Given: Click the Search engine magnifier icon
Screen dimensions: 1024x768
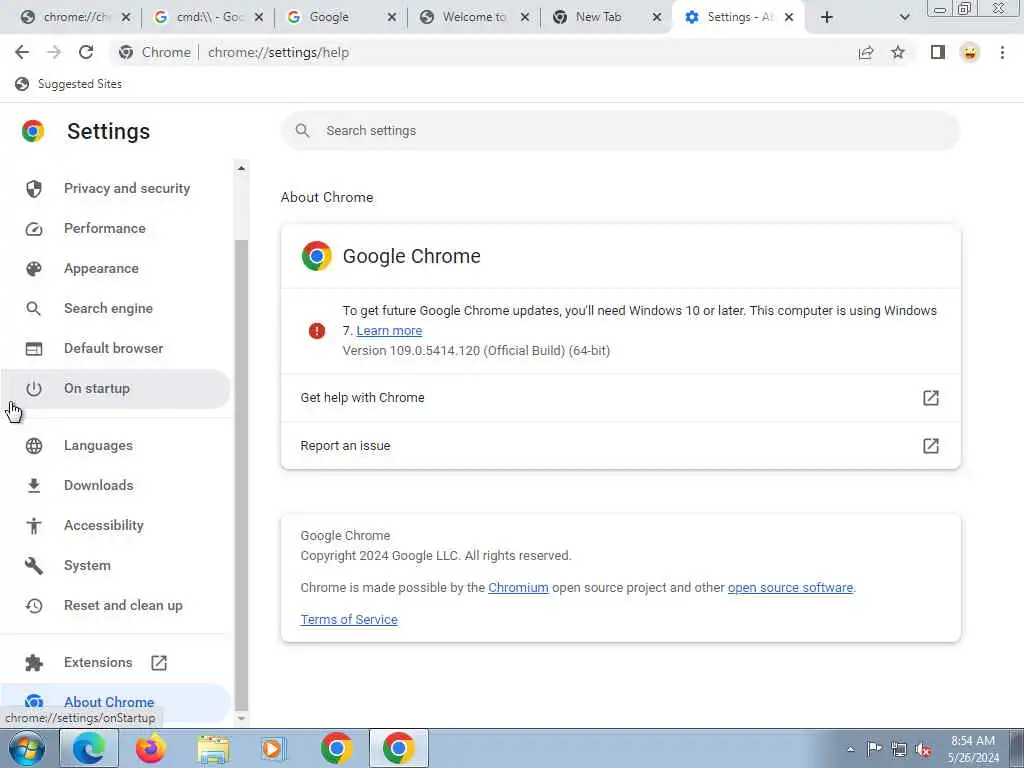Looking at the screenshot, I should pos(34,308).
